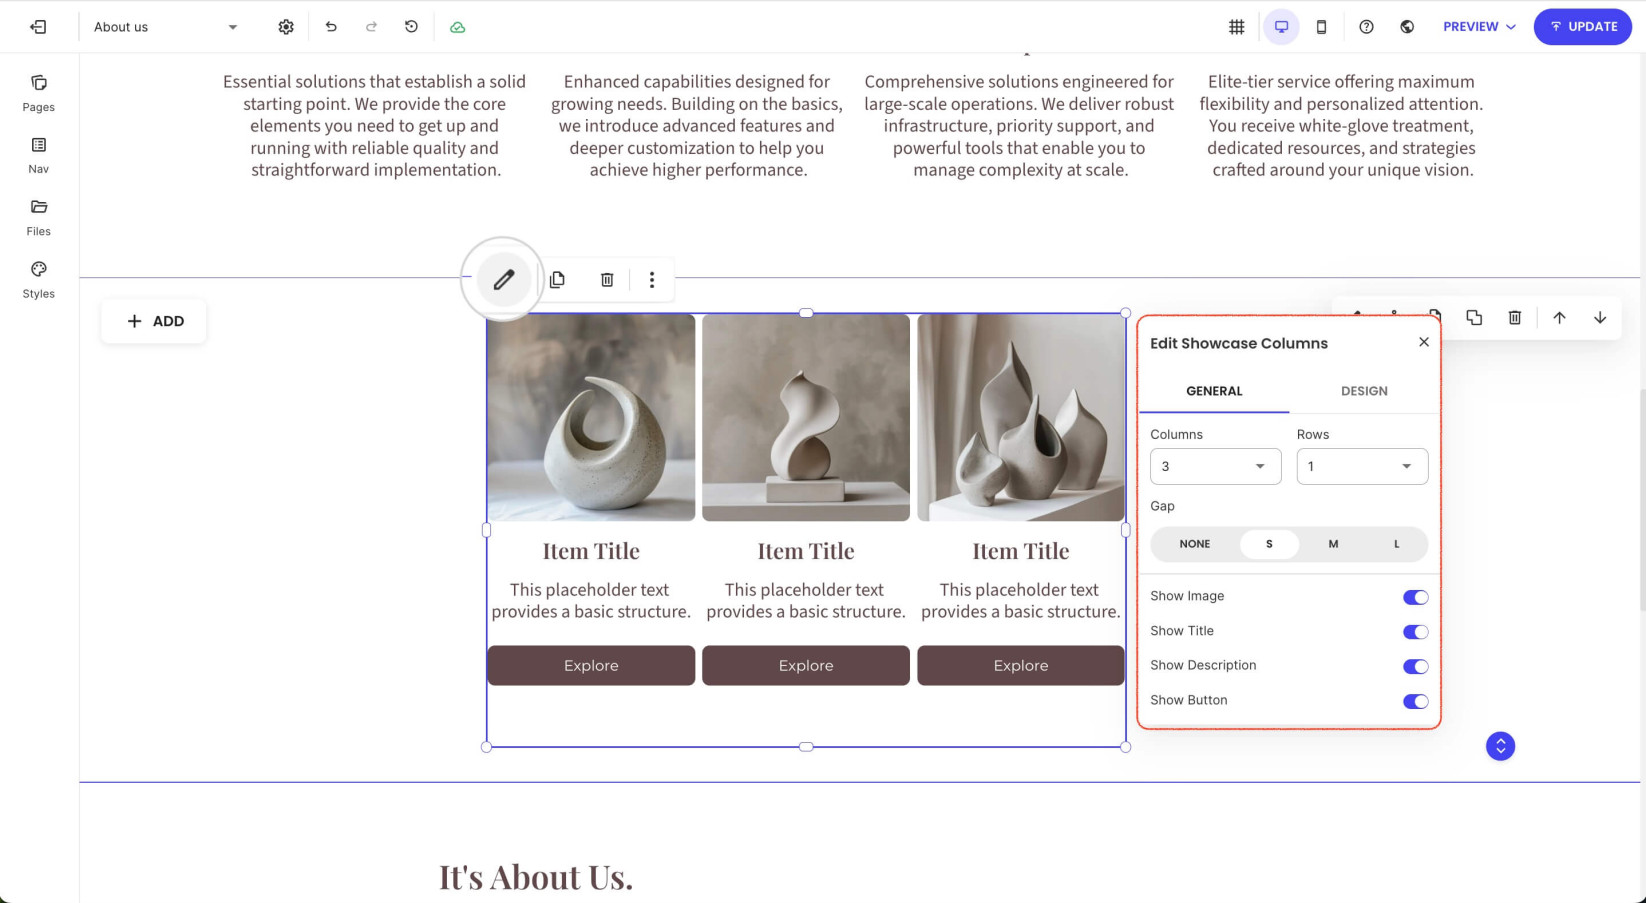
Task: Close the Edit Showcase Columns panel
Action: coord(1424,342)
